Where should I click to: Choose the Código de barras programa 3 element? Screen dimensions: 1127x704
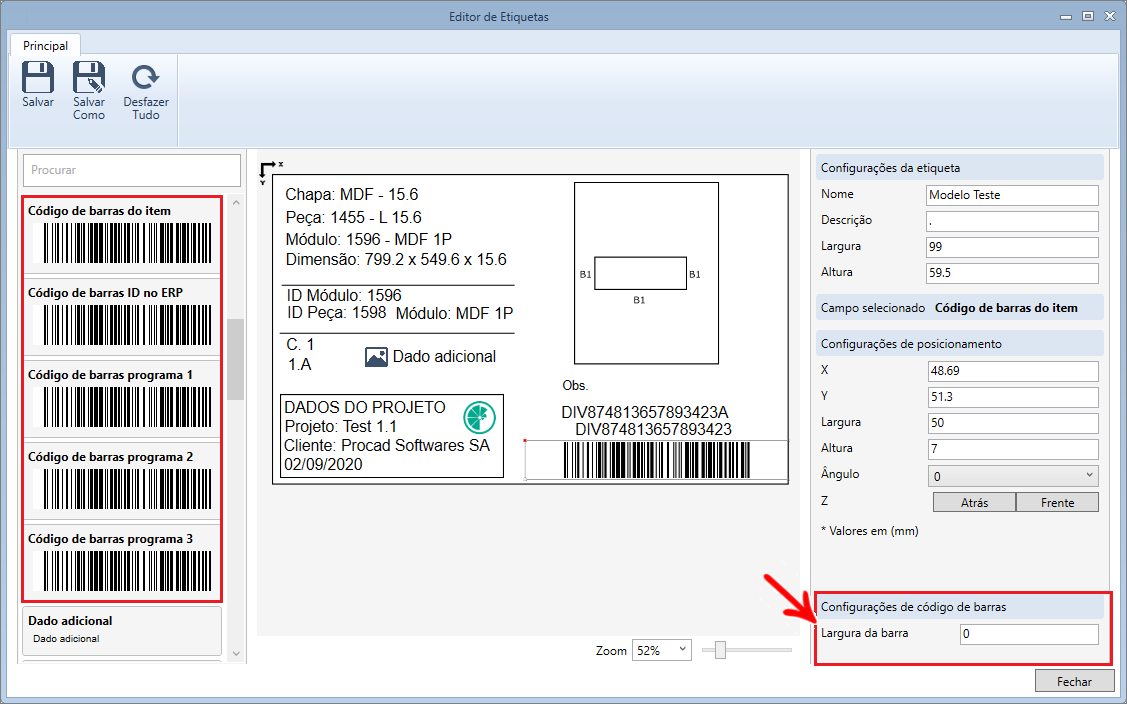pos(122,562)
